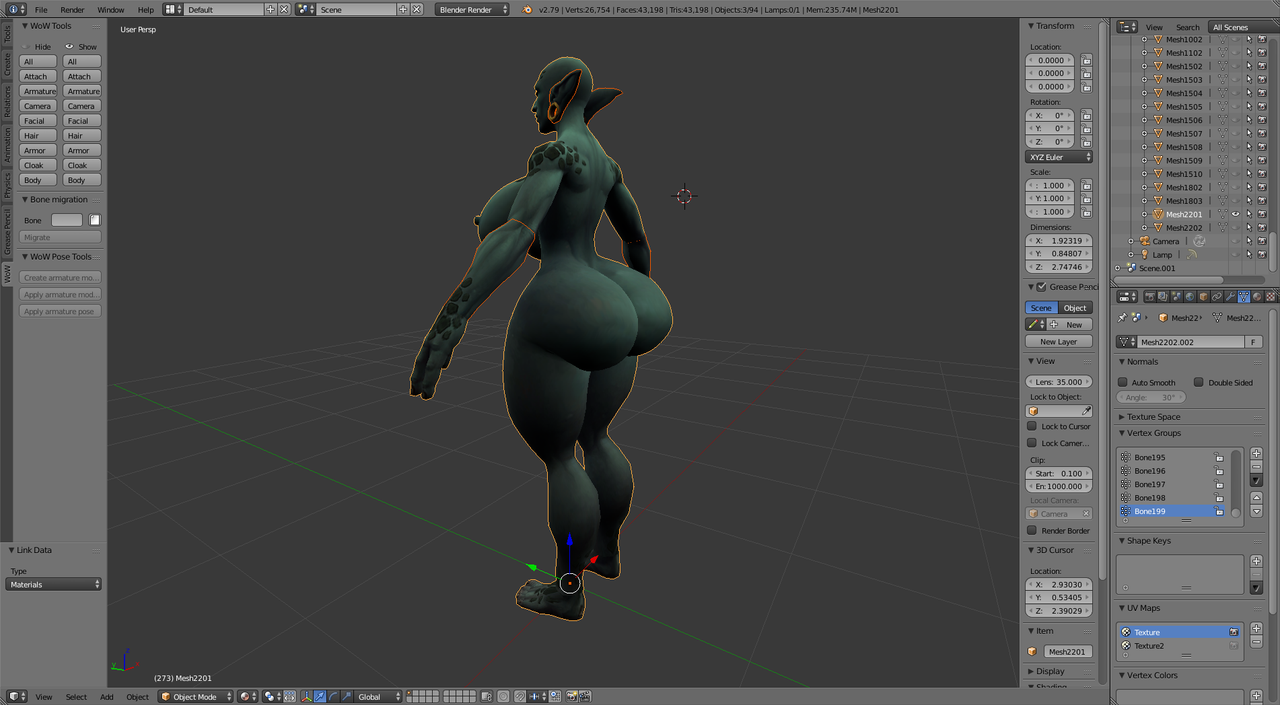This screenshot has width=1280, height=705.
Task: Open the Render Layers properties tab icon
Action: (1163, 297)
